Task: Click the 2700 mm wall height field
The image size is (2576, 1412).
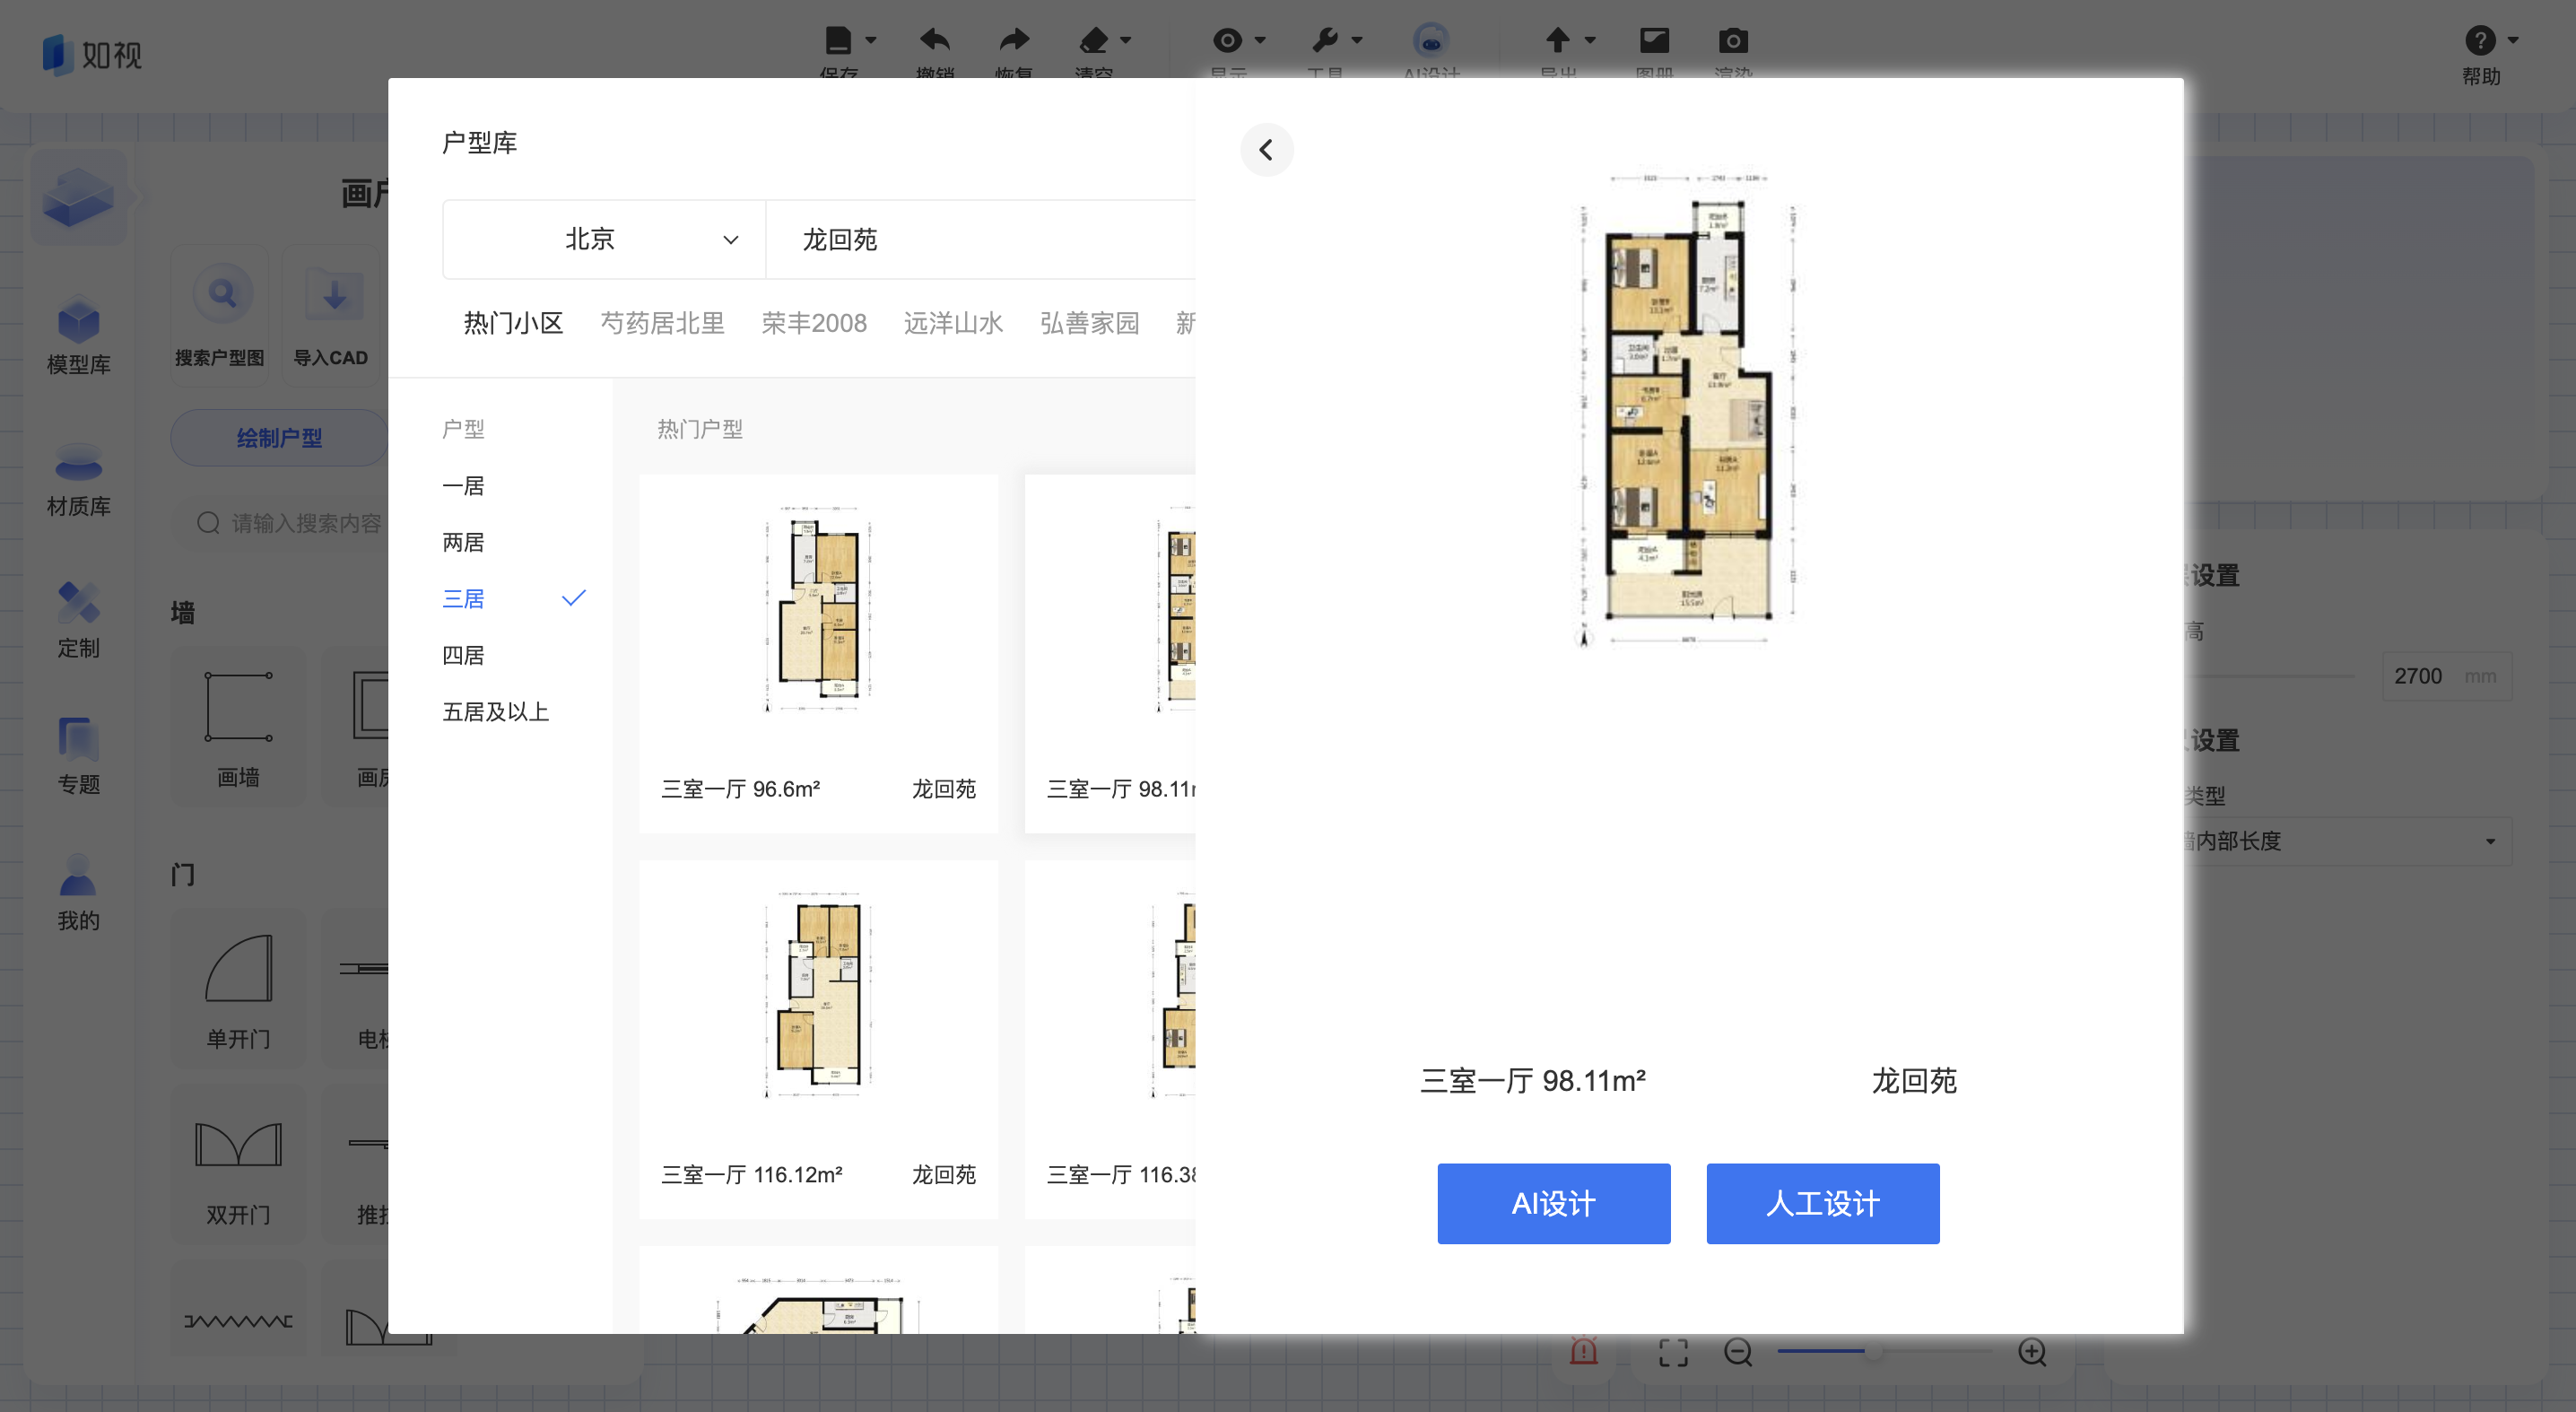Action: click(2446, 676)
